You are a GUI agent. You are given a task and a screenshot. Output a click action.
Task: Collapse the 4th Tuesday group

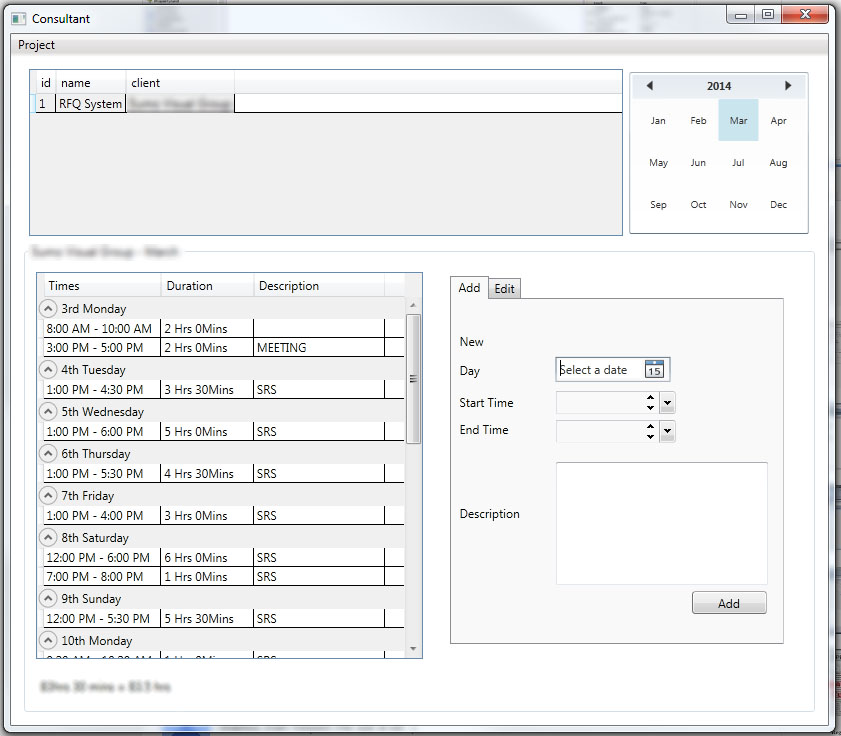(48, 370)
